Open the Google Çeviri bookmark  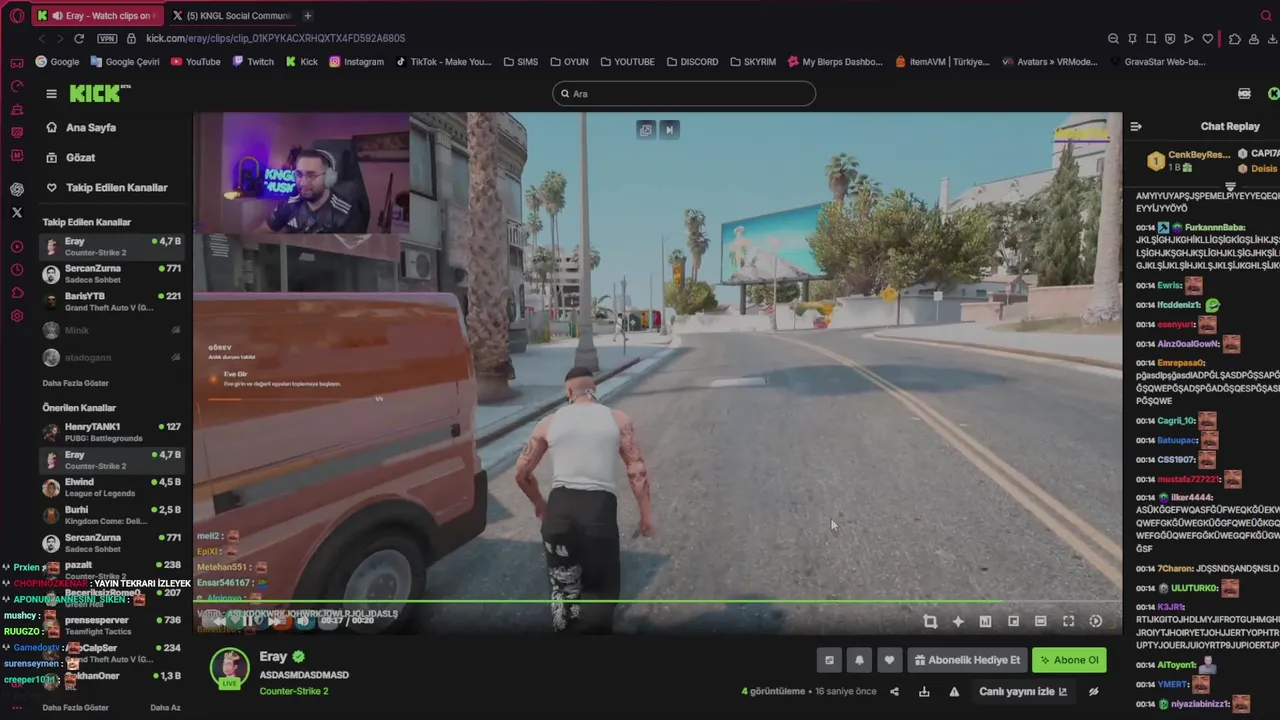[125, 62]
